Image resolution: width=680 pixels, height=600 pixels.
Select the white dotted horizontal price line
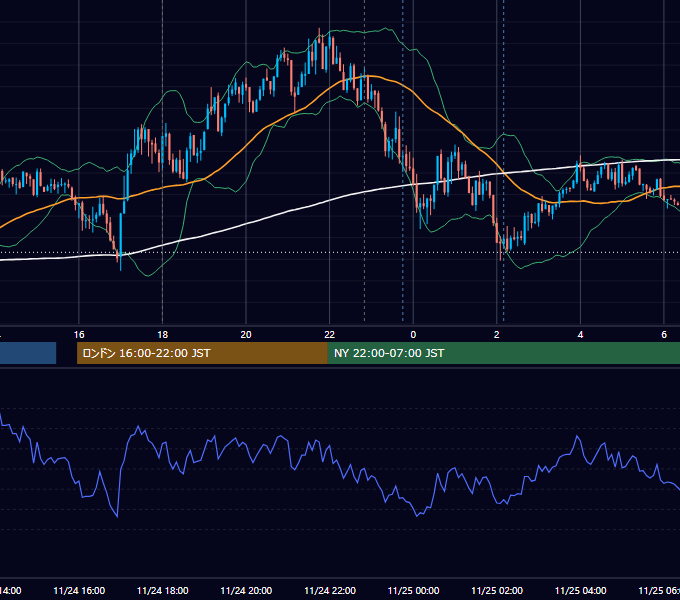pyautogui.click(x=340, y=252)
